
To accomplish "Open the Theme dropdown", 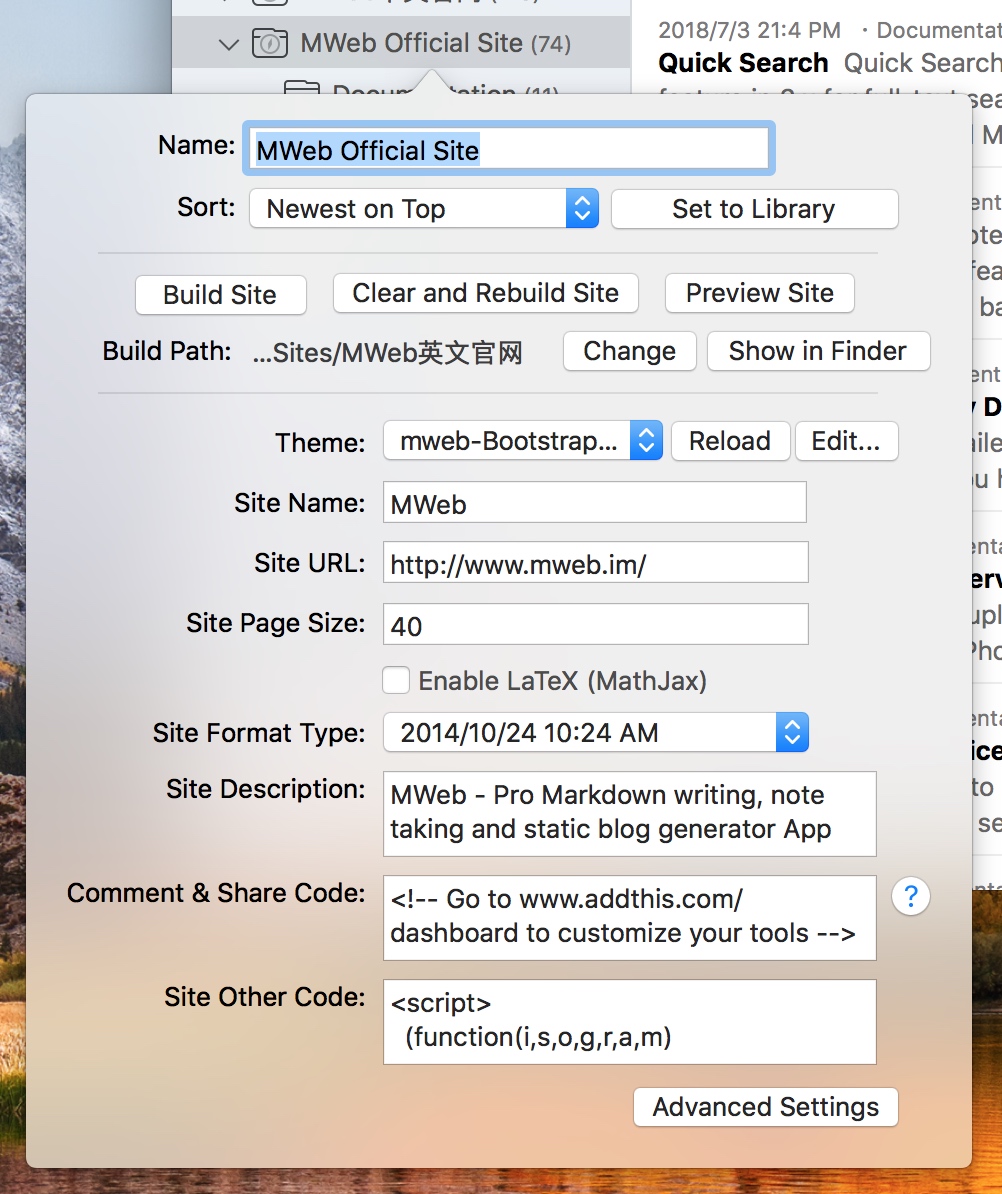I will [x=522, y=441].
